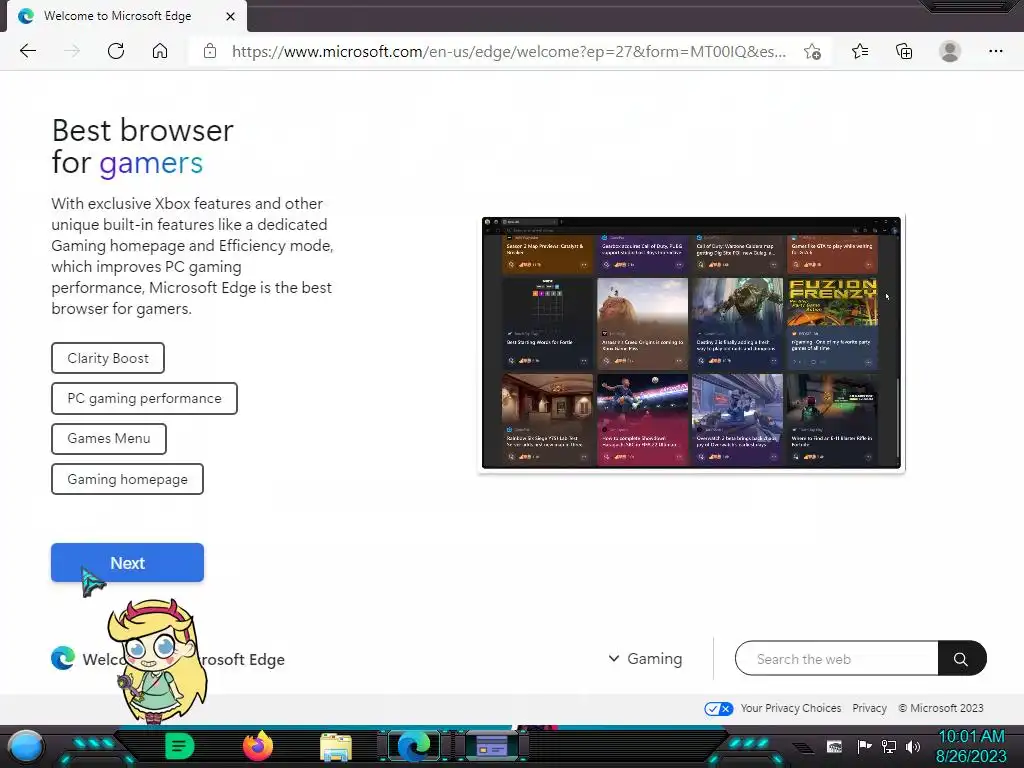Open the home page using the house icon

click(x=160, y=51)
